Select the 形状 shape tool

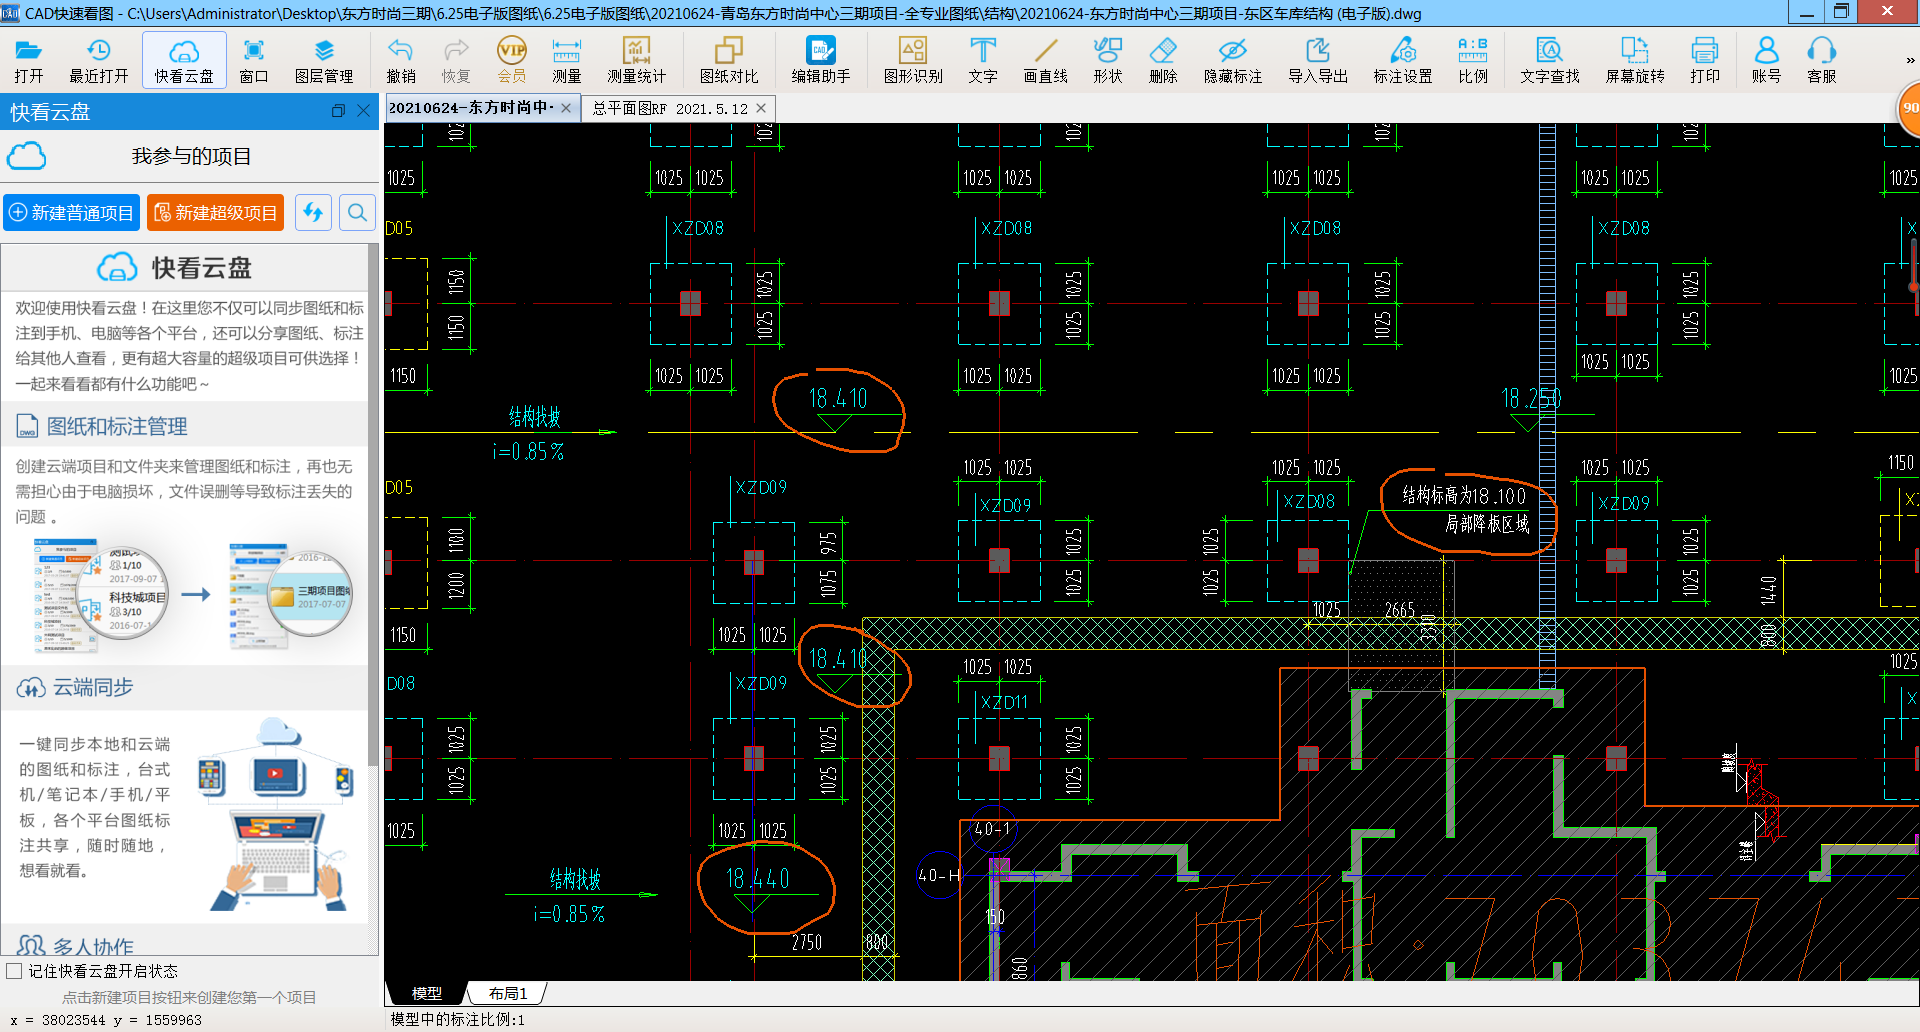click(x=1108, y=60)
